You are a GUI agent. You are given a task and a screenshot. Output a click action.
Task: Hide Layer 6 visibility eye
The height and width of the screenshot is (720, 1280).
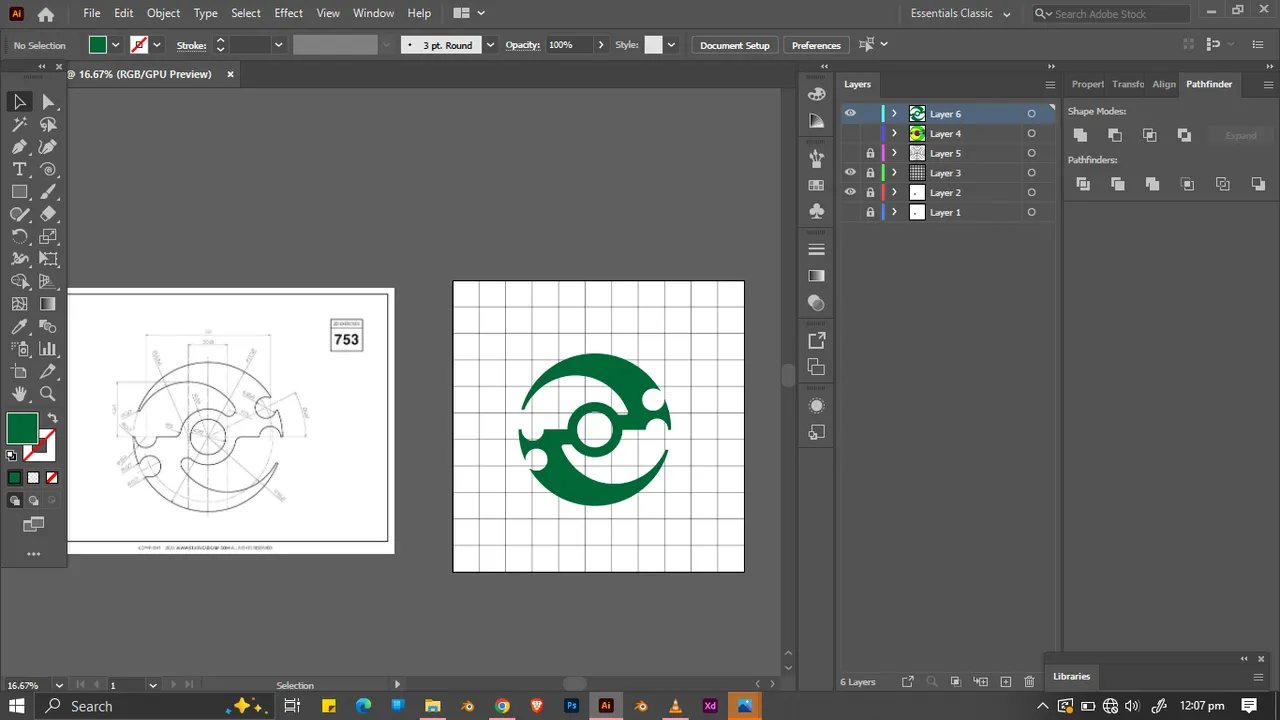[x=850, y=114]
